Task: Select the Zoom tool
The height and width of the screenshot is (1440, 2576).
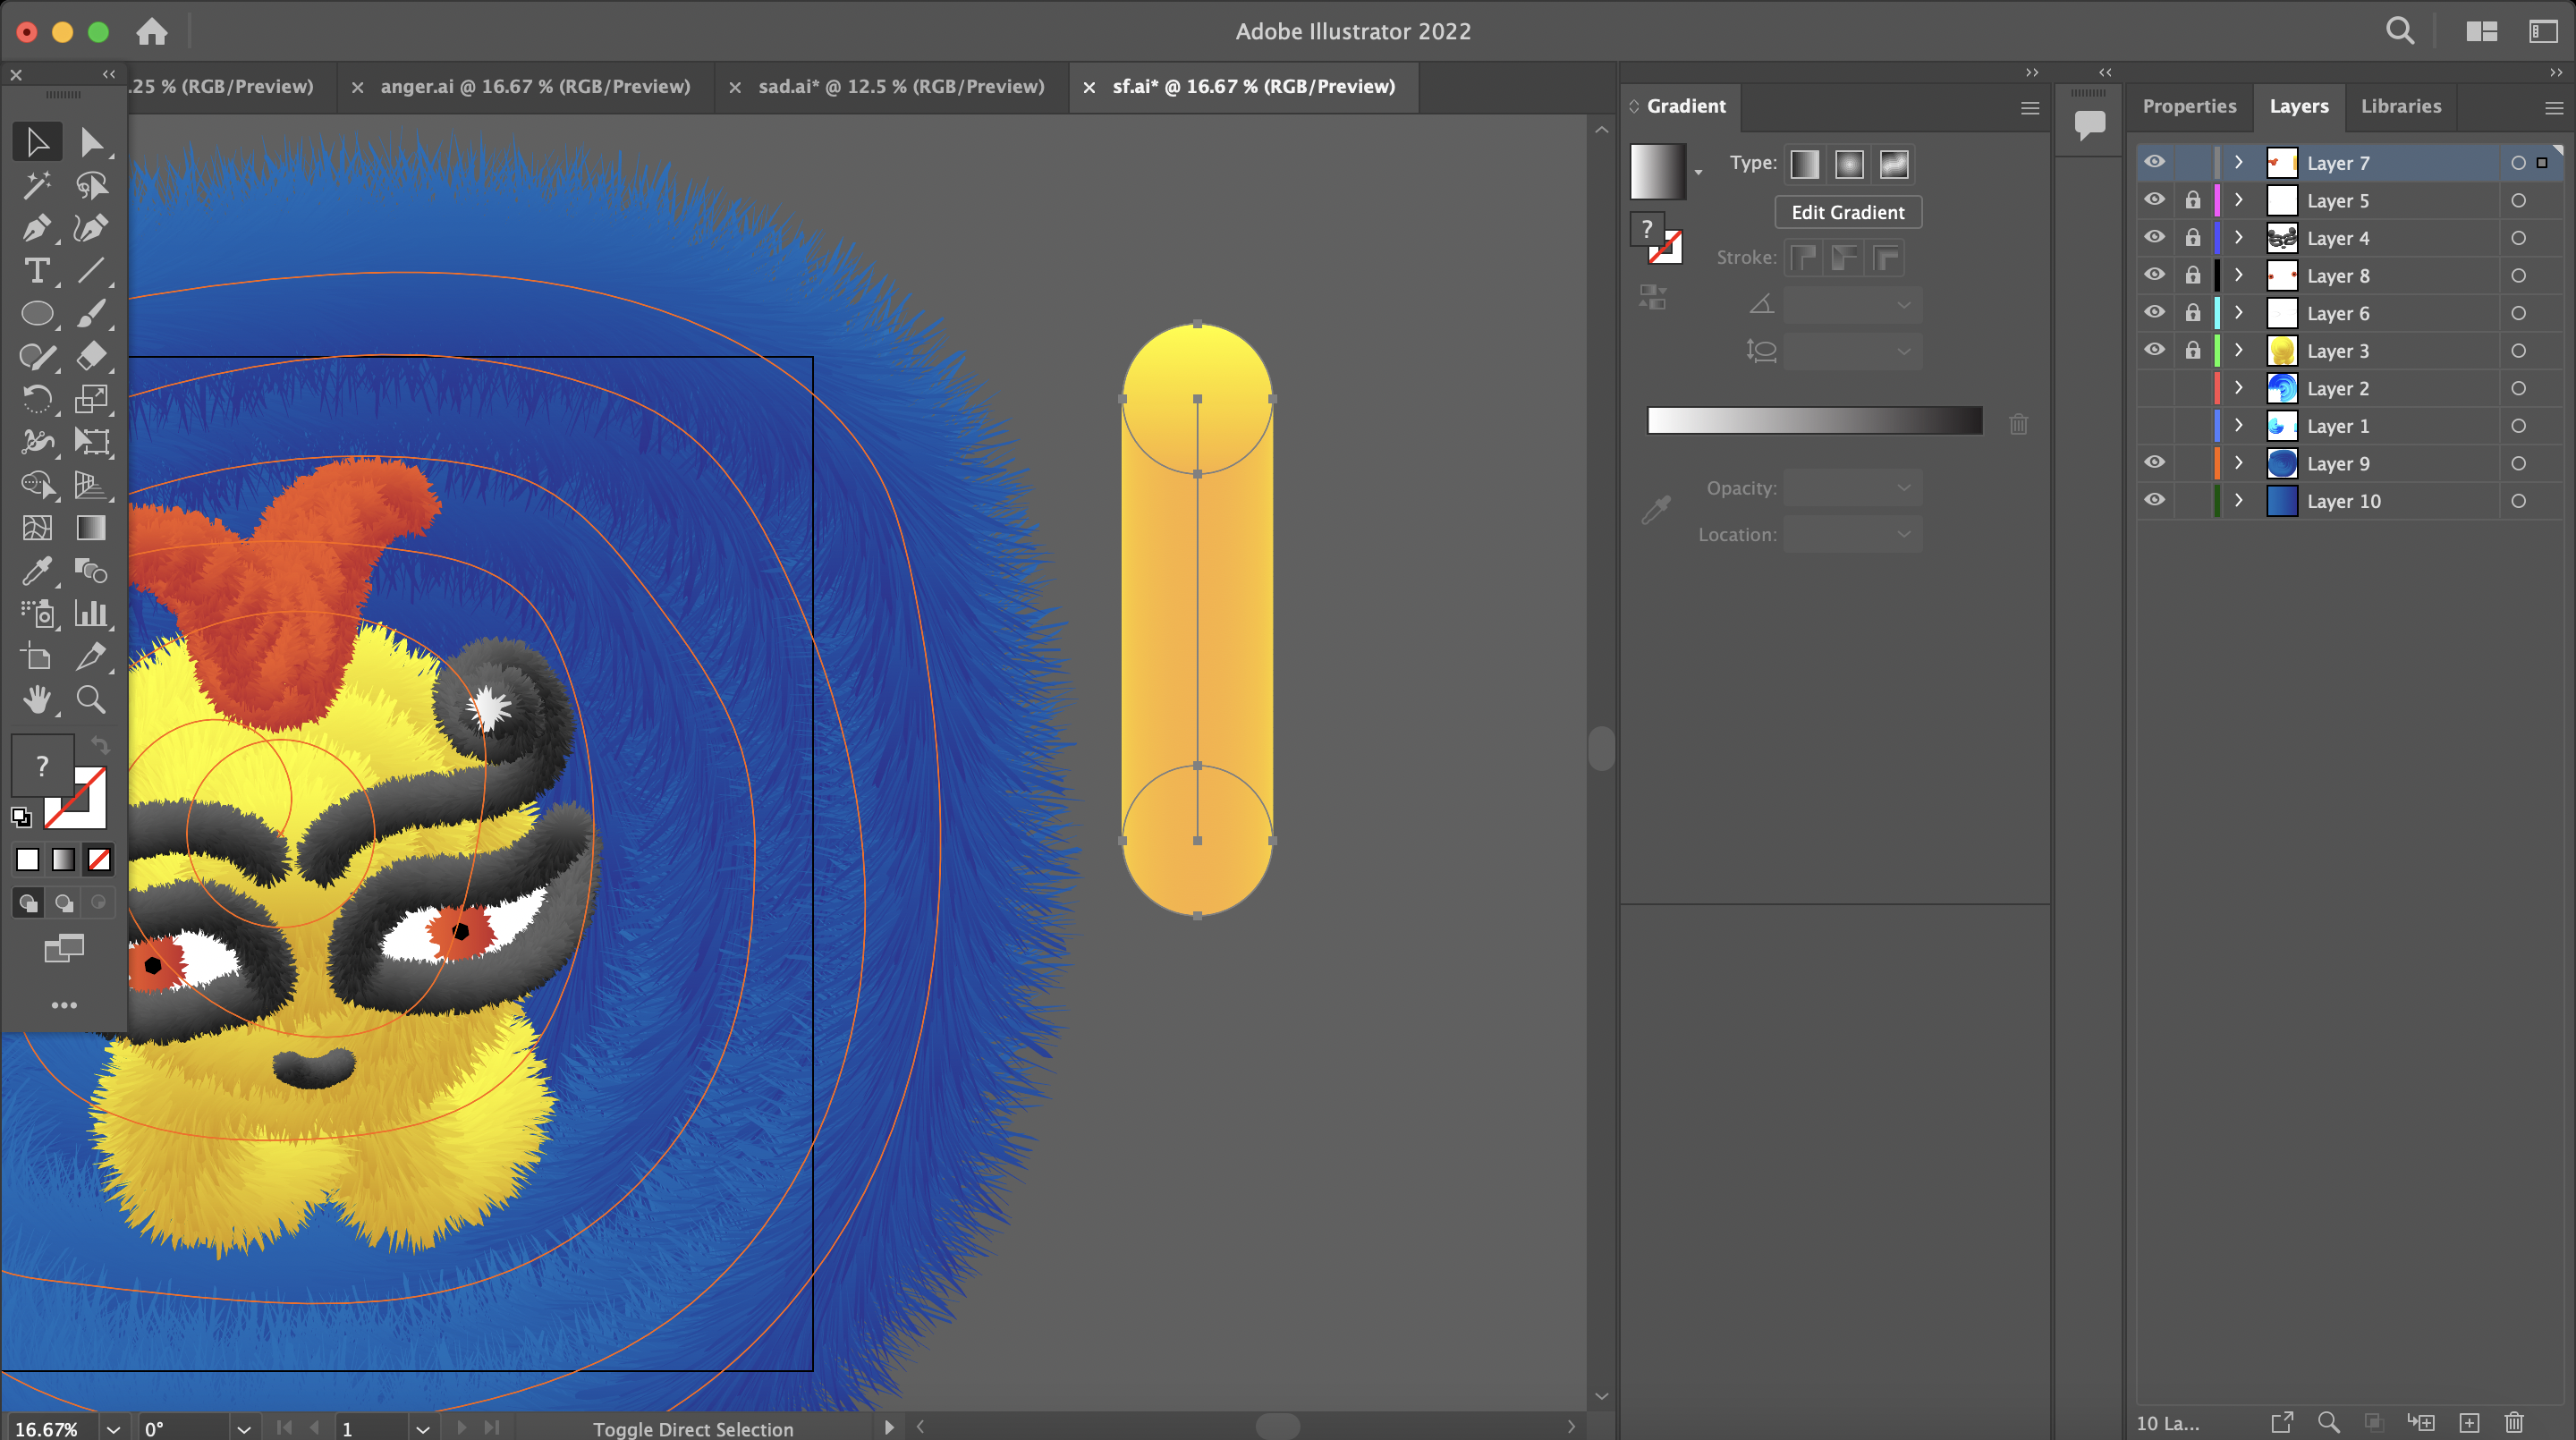Action: coord(91,699)
